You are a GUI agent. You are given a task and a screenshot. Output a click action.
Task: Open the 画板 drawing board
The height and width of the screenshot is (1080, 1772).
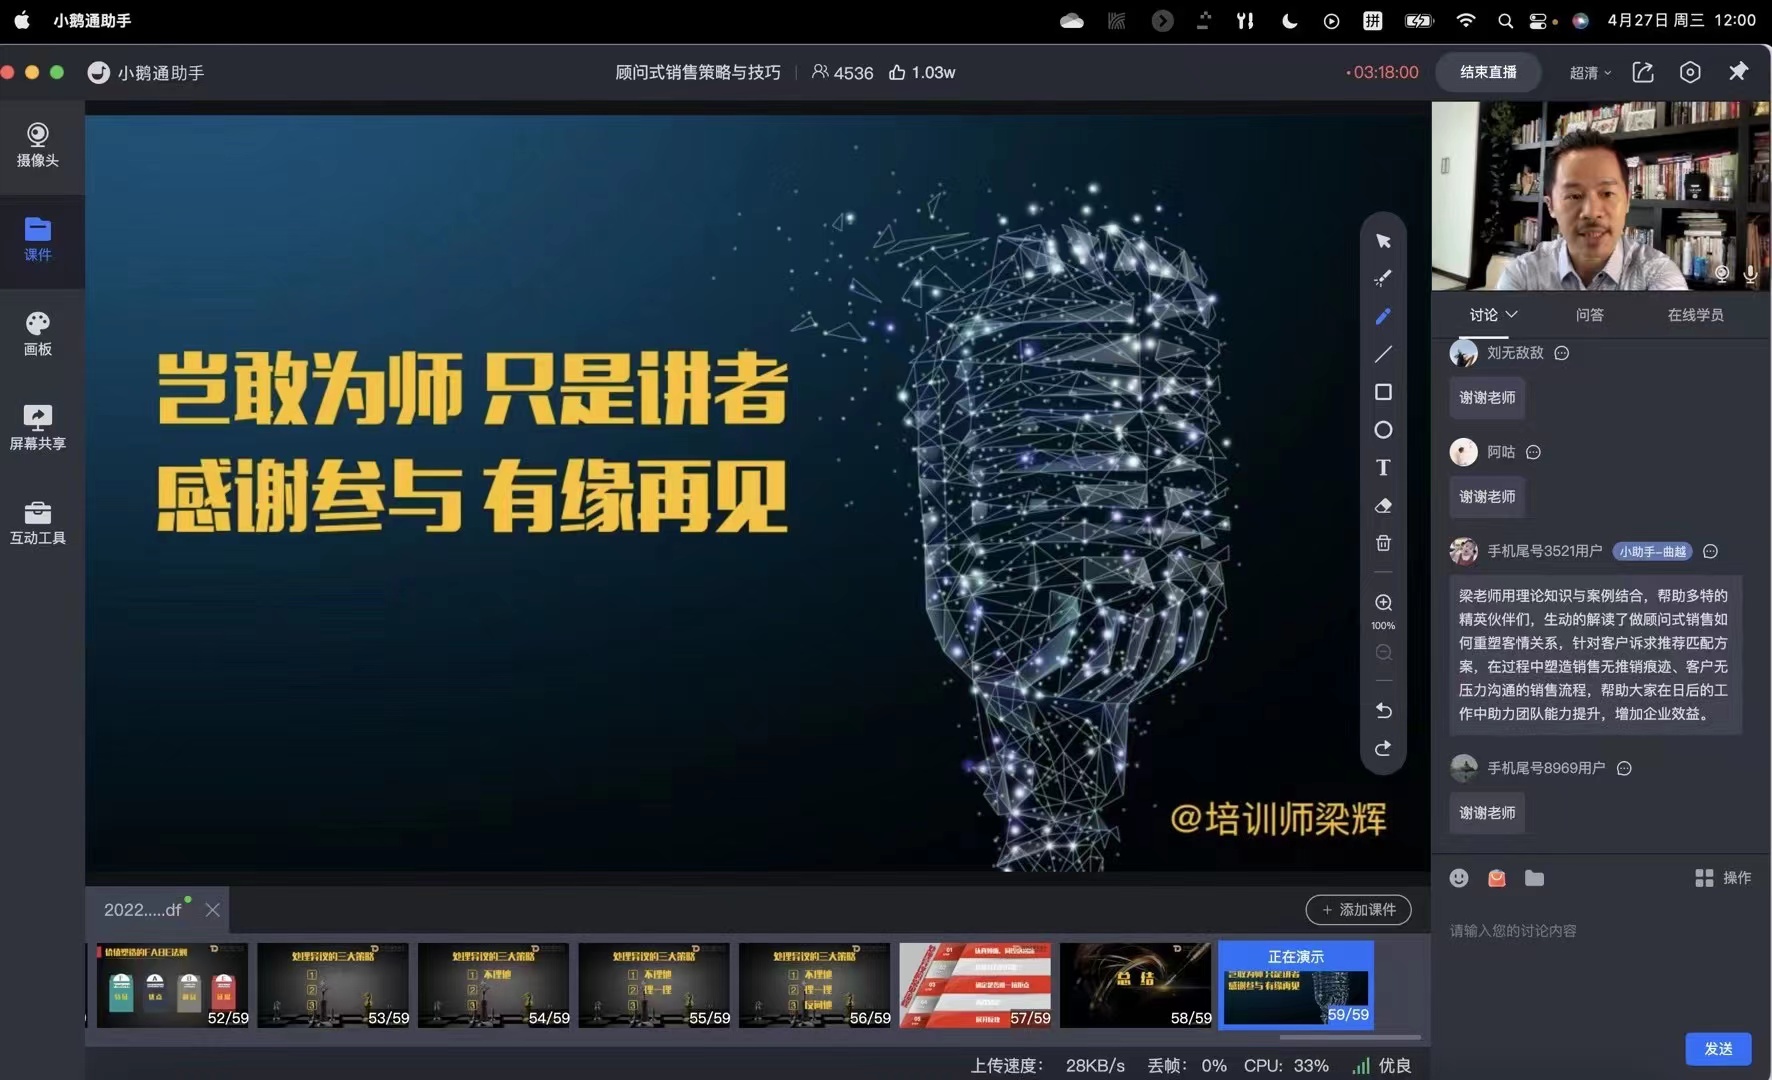click(38, 334)
